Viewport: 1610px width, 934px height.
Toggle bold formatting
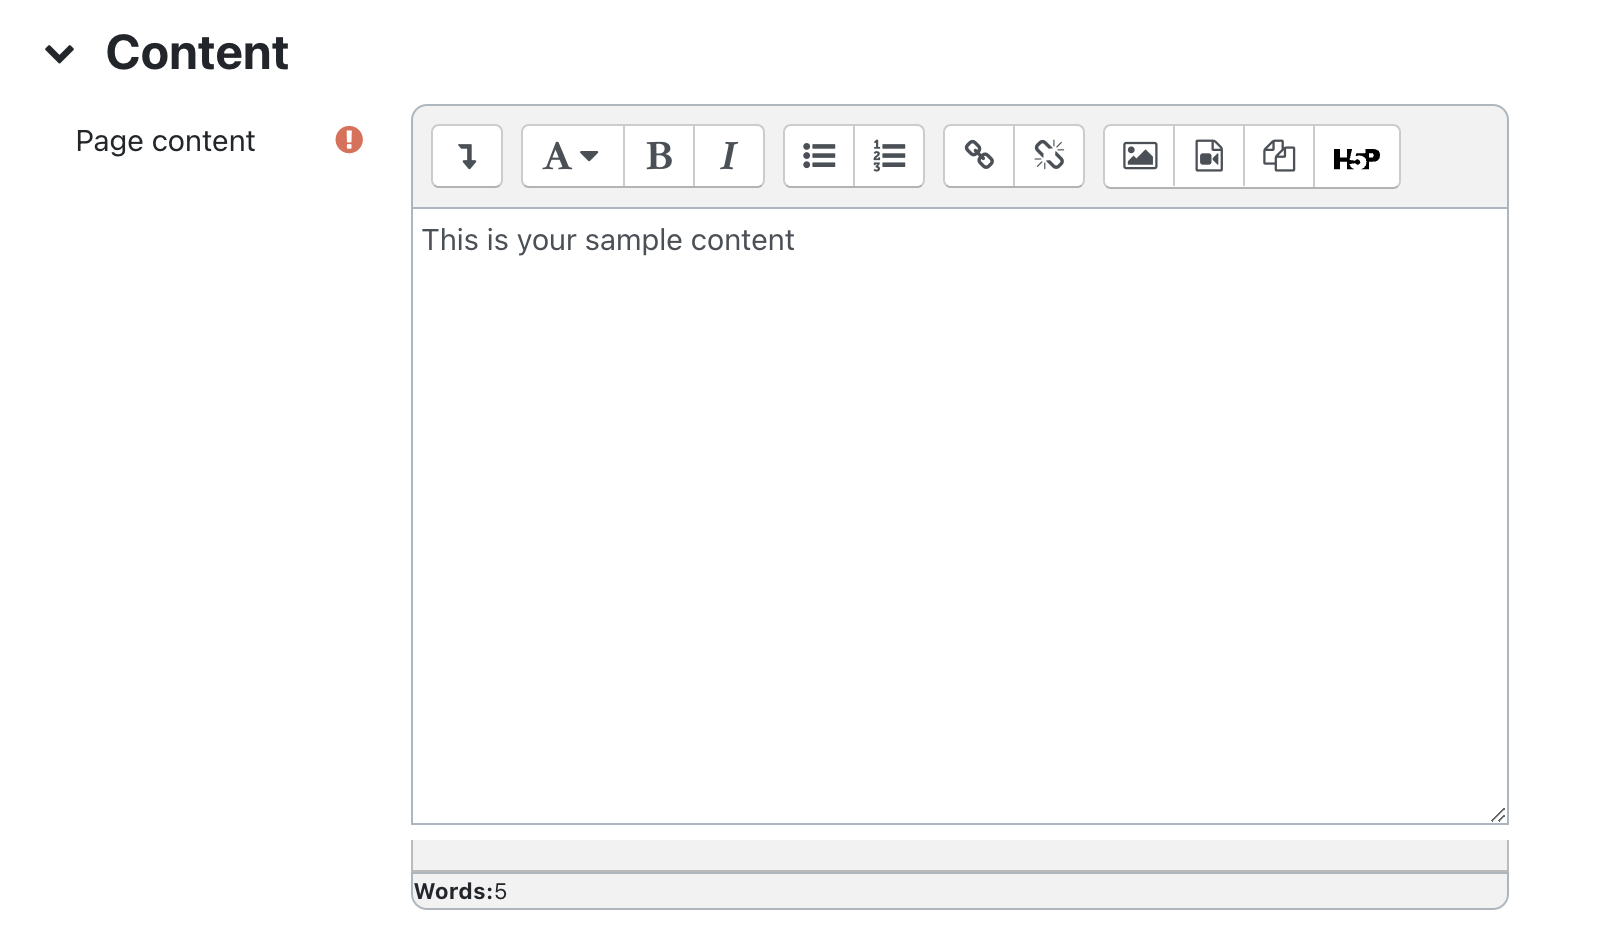[x=659, y=156]
